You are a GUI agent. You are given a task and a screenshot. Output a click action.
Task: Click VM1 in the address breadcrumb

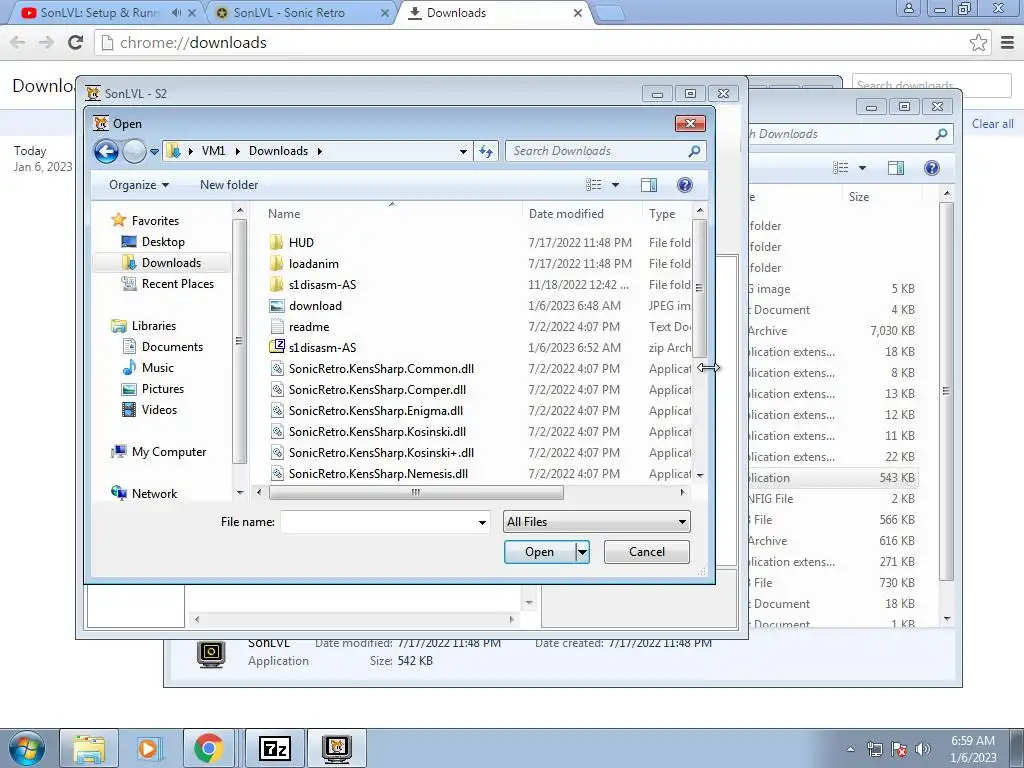[213, 151]
